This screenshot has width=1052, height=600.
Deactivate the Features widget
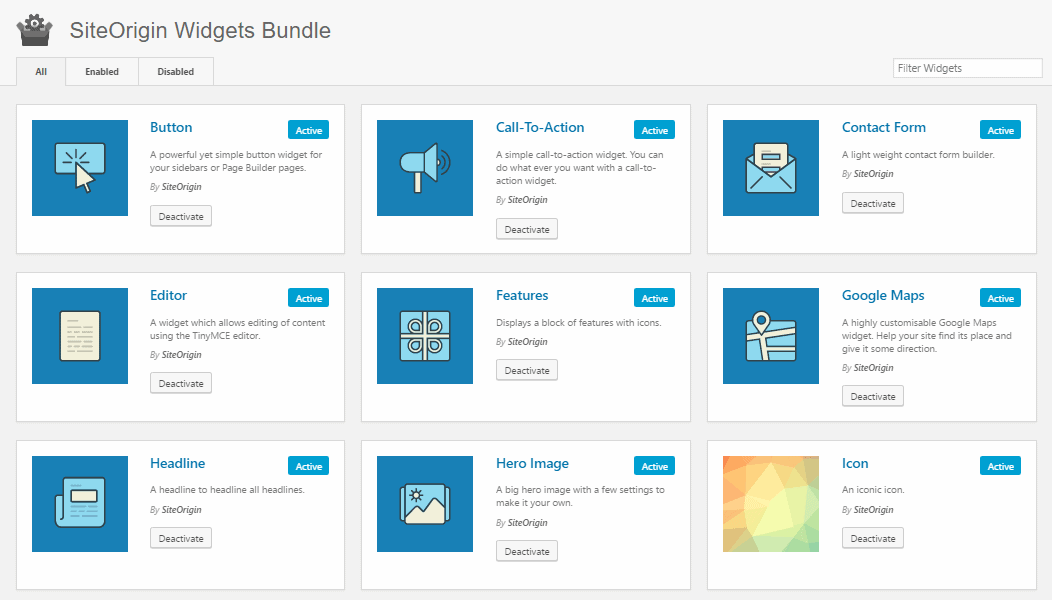[x=527, y=370]
